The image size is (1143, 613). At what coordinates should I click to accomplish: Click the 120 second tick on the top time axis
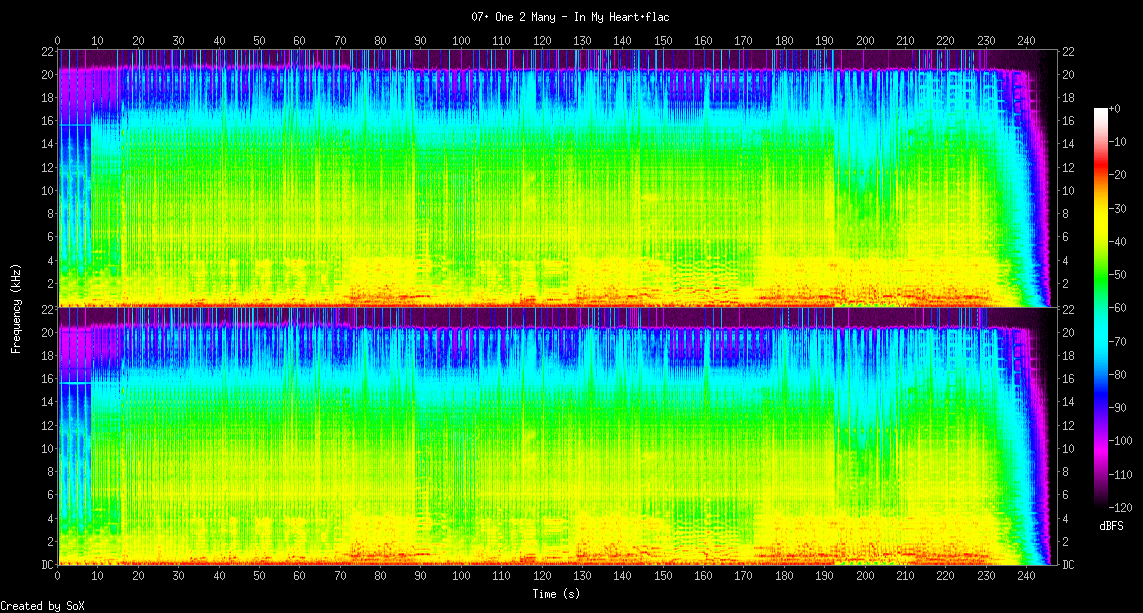click(x=542, y=41)
